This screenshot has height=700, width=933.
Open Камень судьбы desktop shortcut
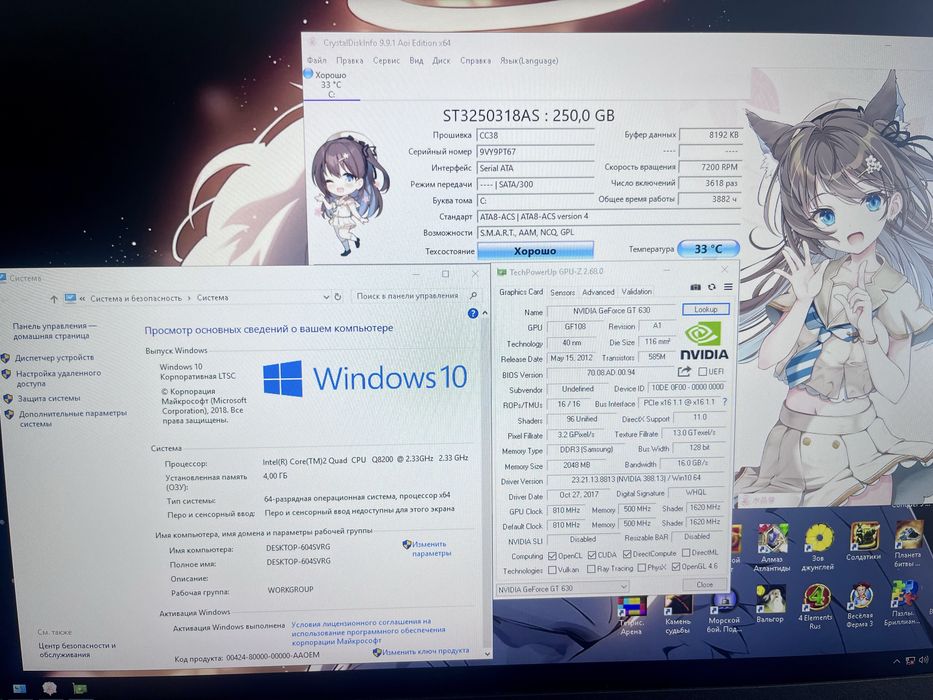point(678,615)
